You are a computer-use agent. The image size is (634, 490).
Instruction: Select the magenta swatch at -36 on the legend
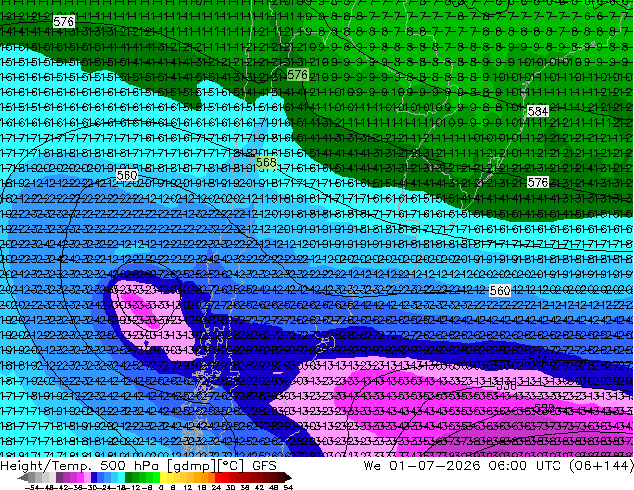coord(80,477)
